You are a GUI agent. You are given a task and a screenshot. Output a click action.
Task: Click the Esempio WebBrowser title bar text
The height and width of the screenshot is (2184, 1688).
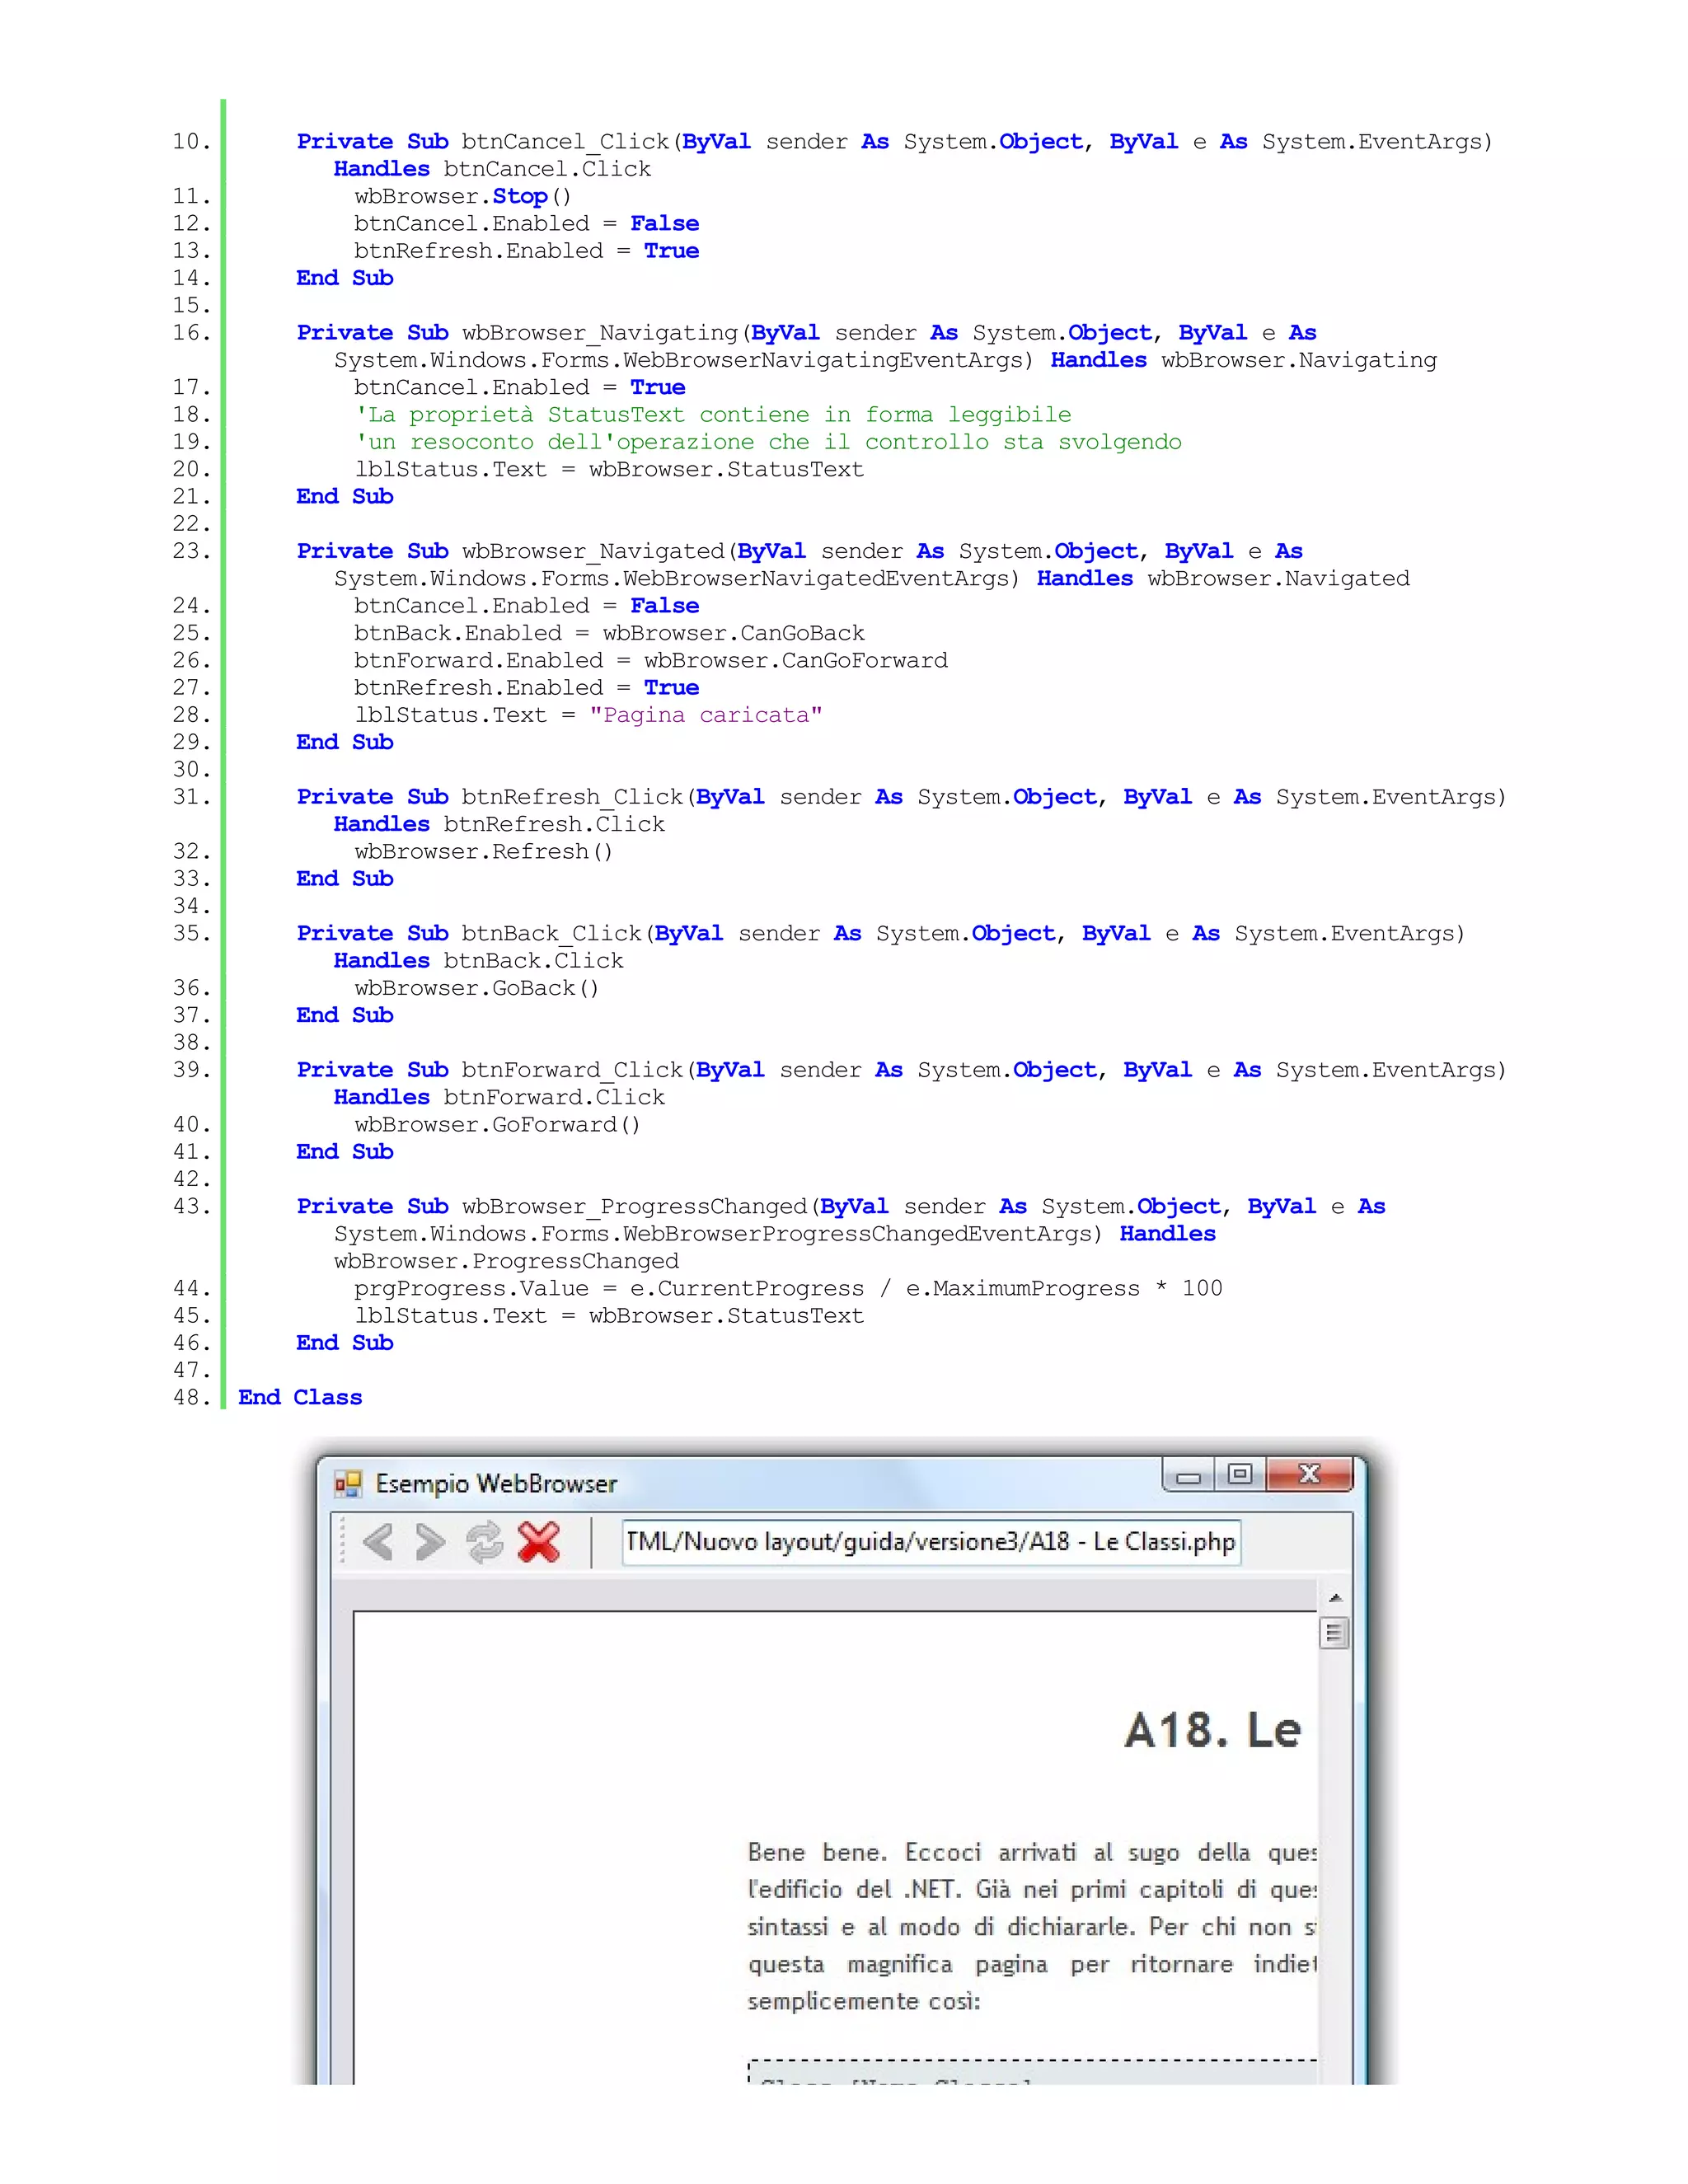pos(496,1484)
